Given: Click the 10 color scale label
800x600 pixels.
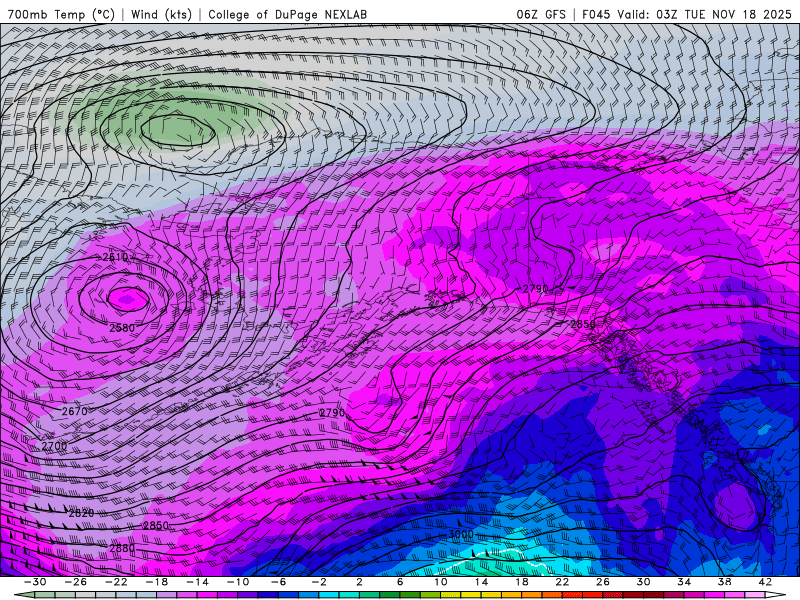Looking at the screenshot, I should 441,582.
